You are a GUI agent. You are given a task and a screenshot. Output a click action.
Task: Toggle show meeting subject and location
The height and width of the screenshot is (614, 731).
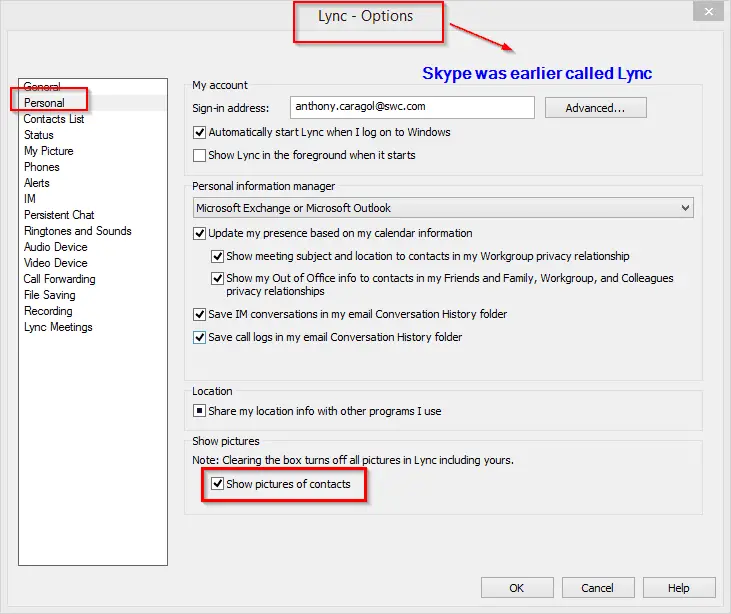[x=217, y=256]
